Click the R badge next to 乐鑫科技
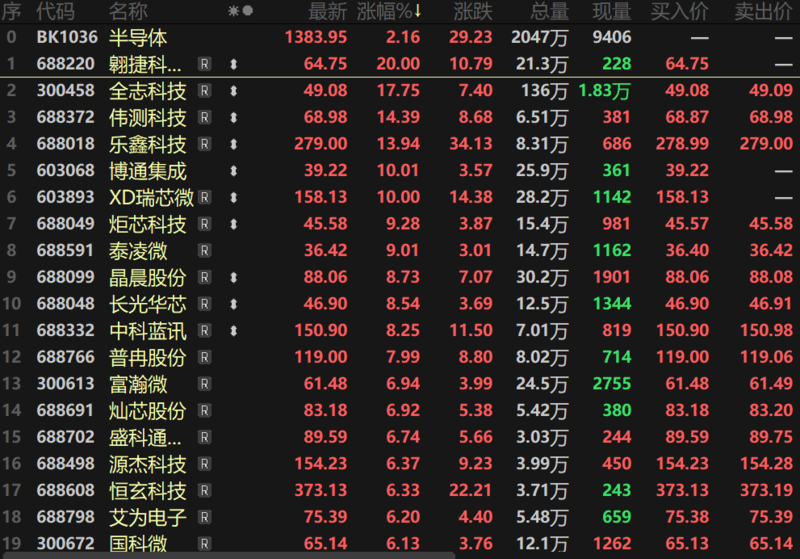The image size is (800, 559). point(204,144)
